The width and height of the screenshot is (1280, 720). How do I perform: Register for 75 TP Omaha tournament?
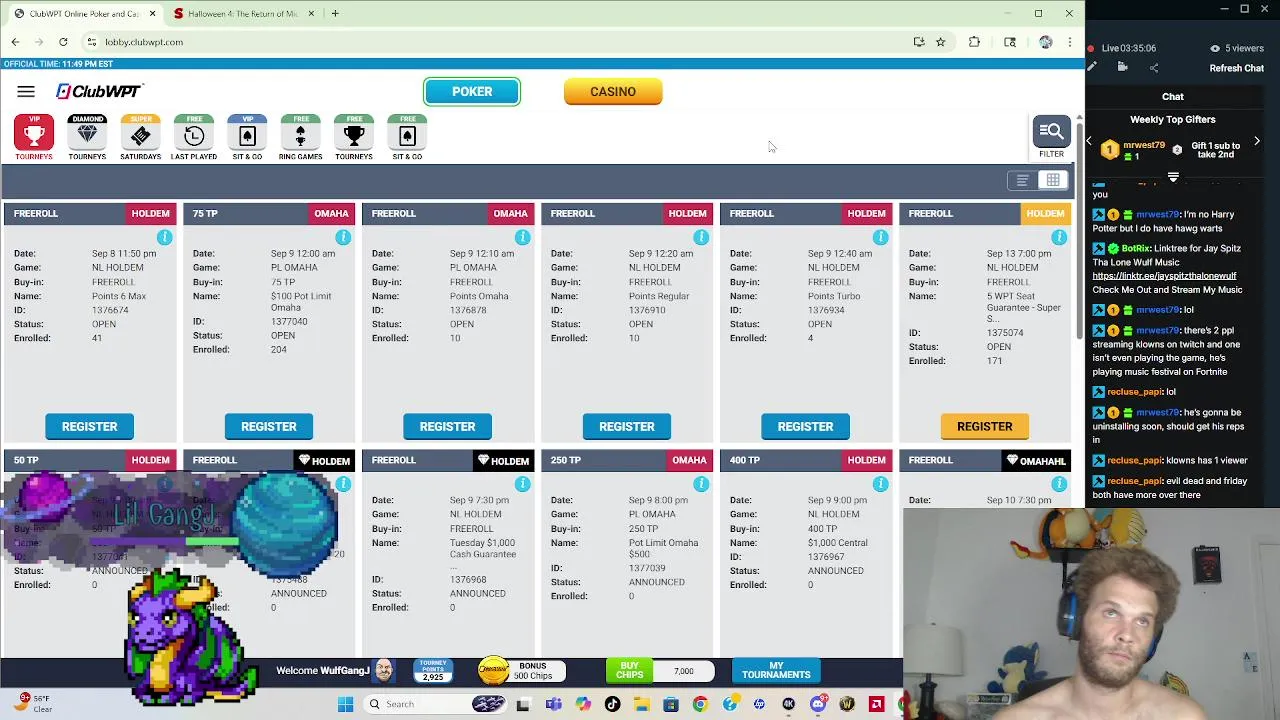point(268,427)
